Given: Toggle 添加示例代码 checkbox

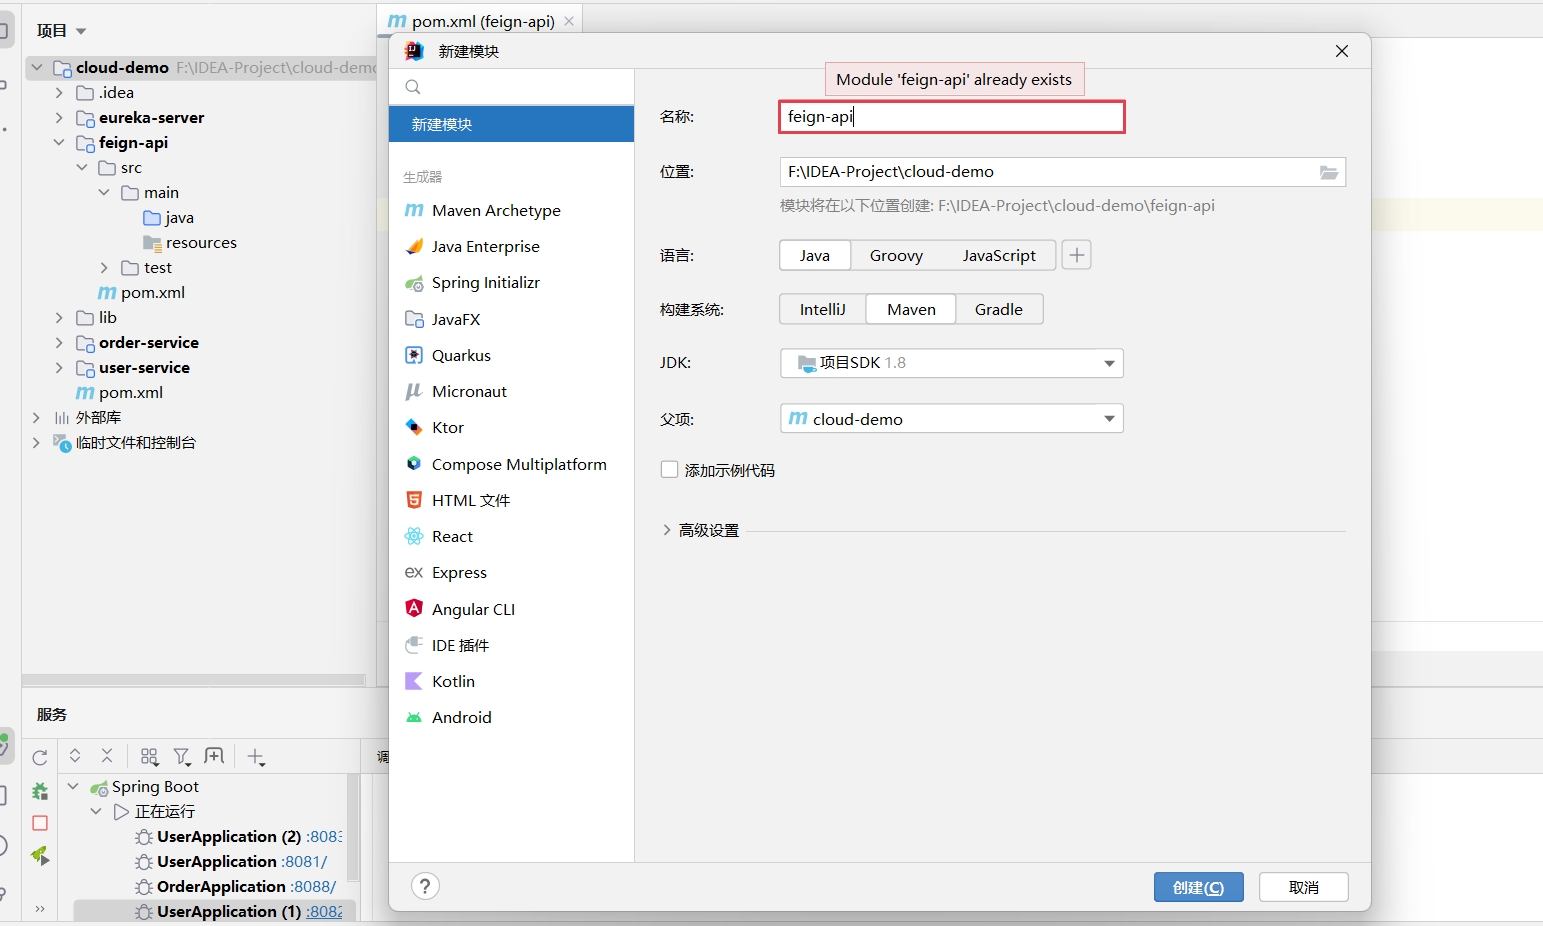Looking at the screenshot, I should (x=670, y=470).
